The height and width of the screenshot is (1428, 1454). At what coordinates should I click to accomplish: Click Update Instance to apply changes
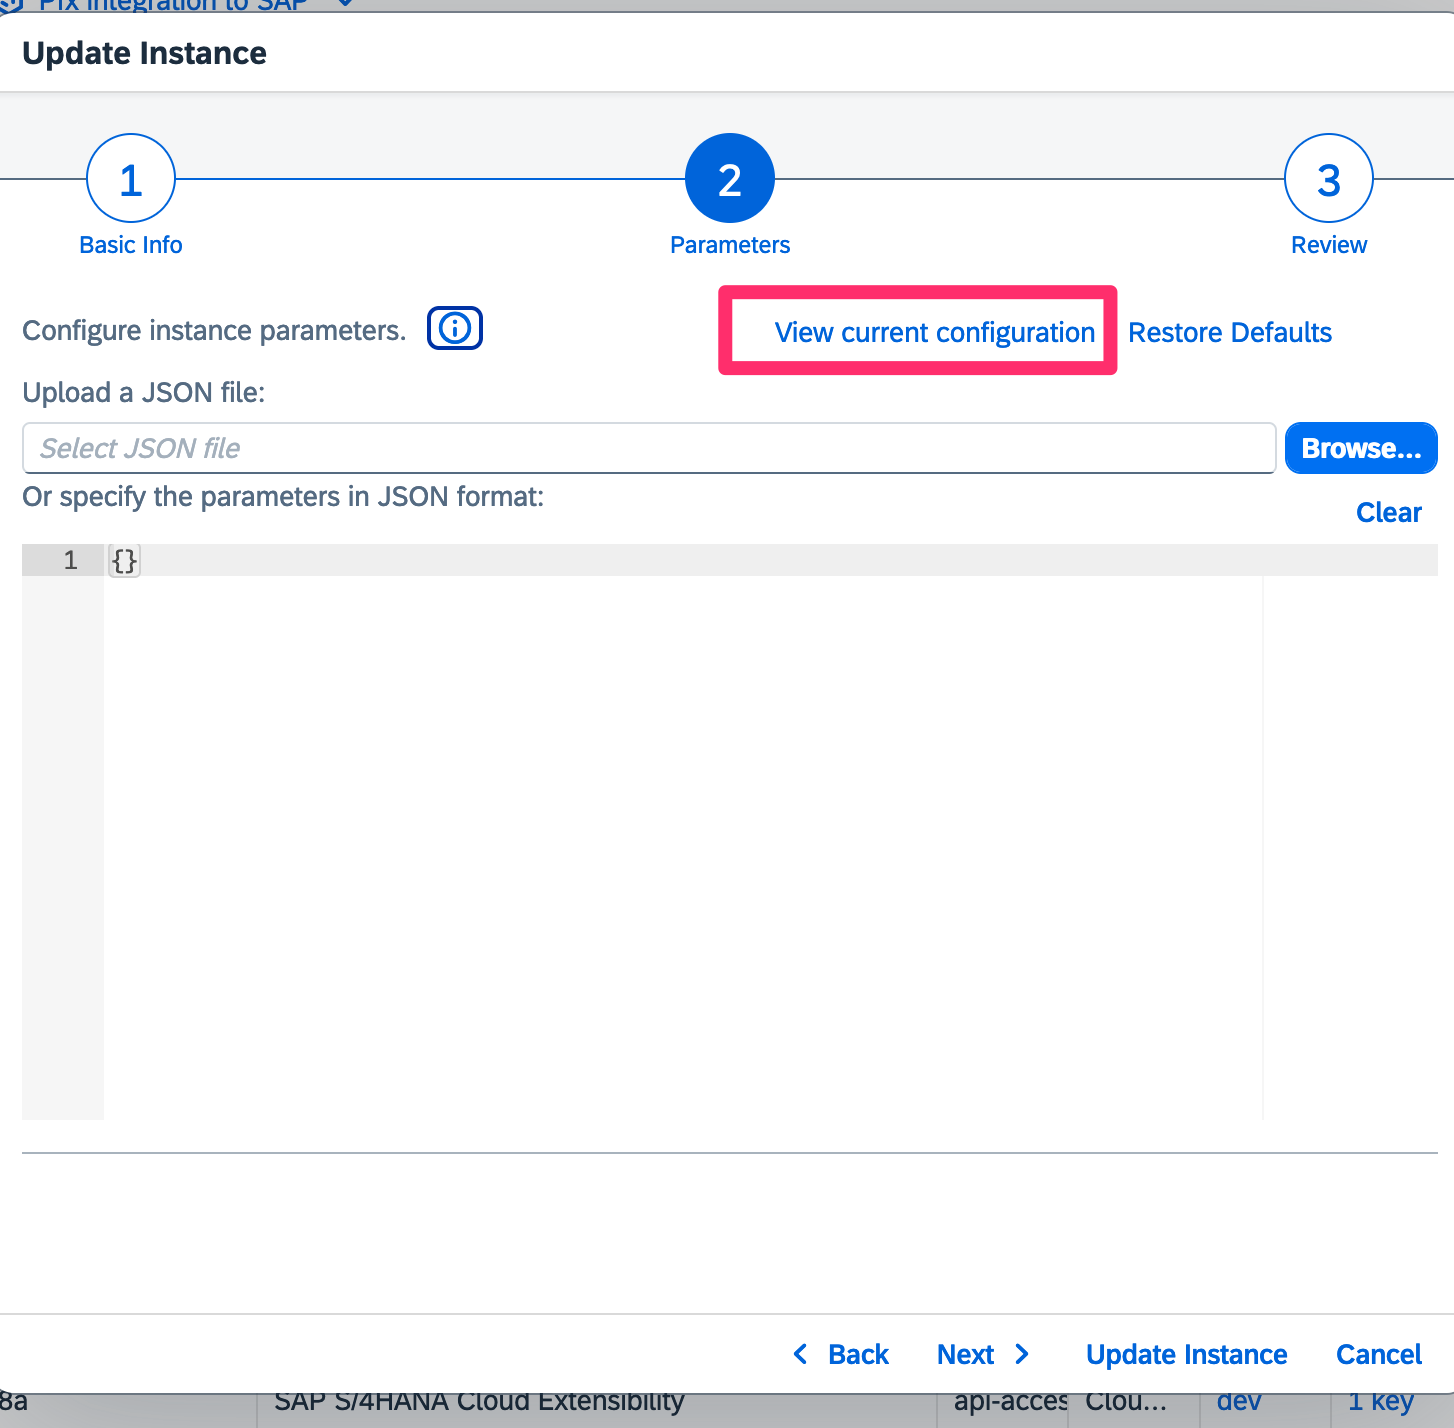click(x=1186, y=1354)
